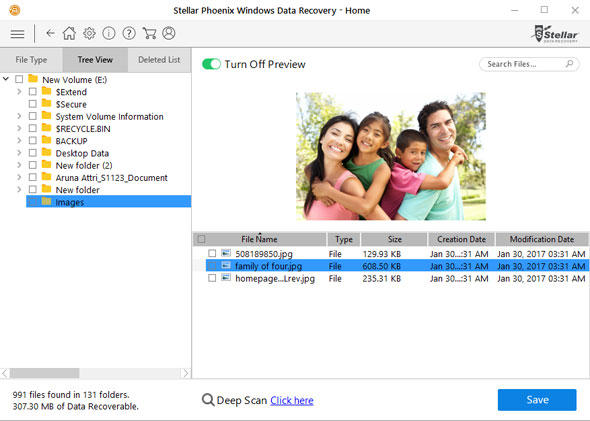Select the homepage...Lrev.jpg file name
This screenshot has width=590, height=421.
click(275, 279)
